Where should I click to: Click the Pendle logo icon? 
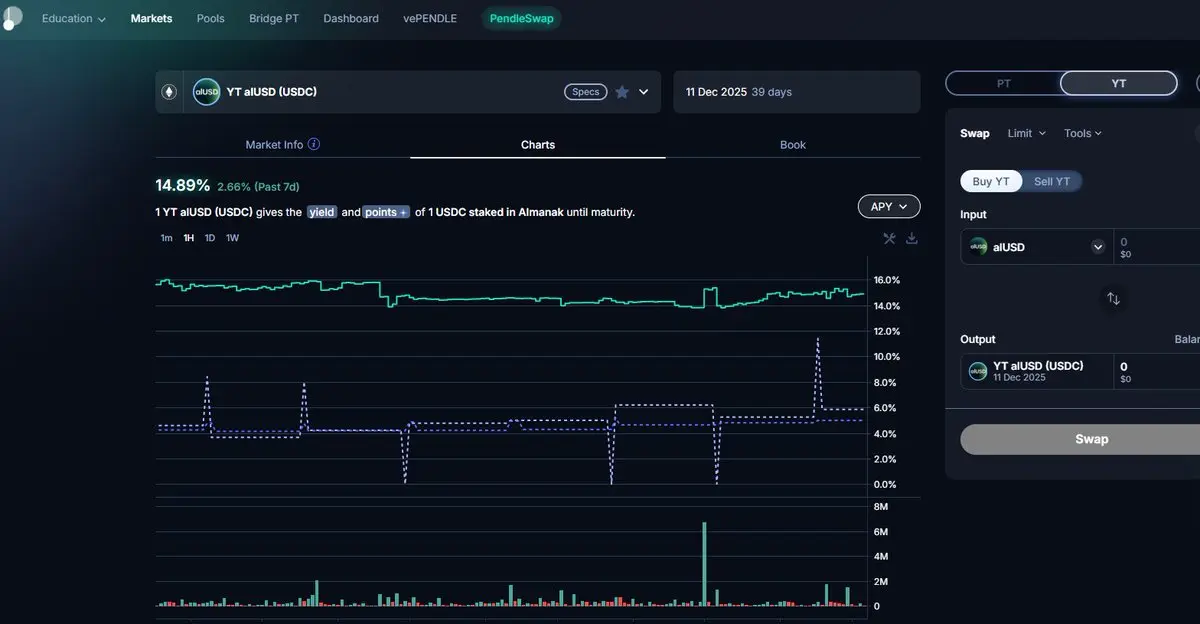[x=11, y=17]
